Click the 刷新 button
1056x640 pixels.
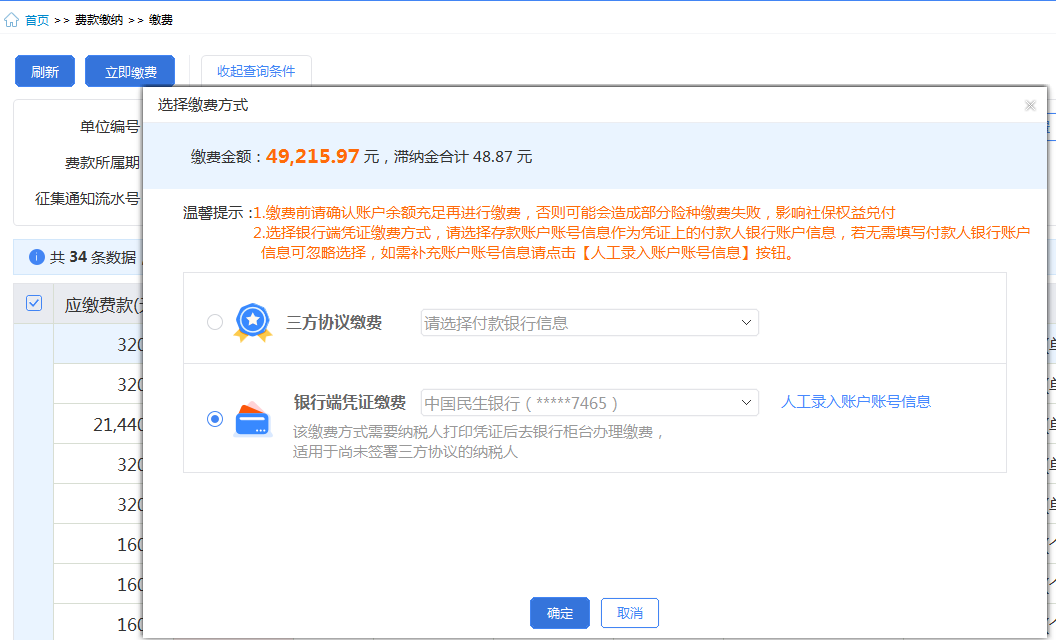pyautogui.click(x=45, y=71)
